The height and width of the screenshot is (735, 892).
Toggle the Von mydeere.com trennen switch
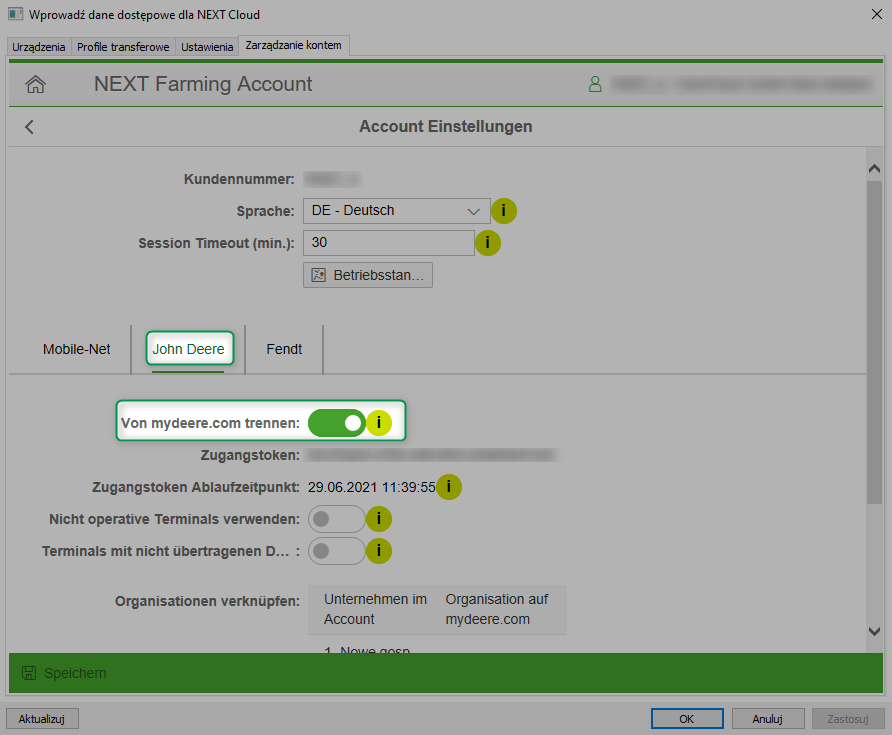point(337,423)
